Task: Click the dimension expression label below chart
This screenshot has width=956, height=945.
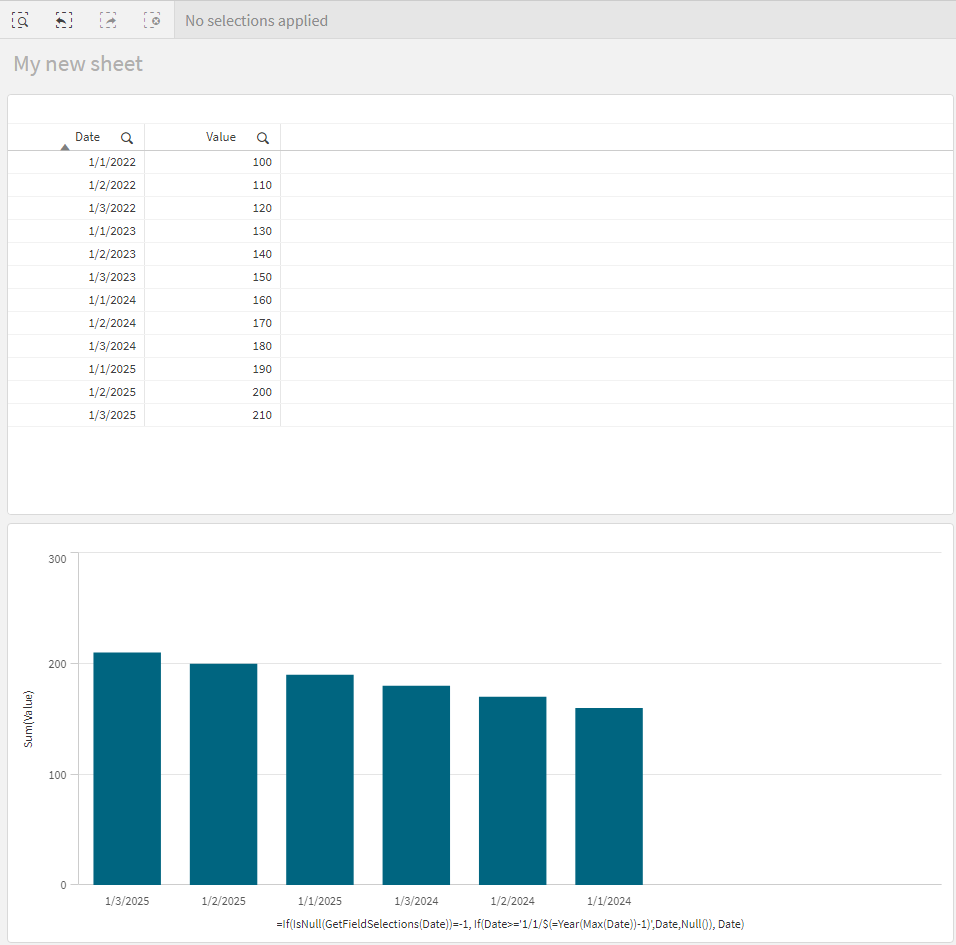Action: pos(510,925)
